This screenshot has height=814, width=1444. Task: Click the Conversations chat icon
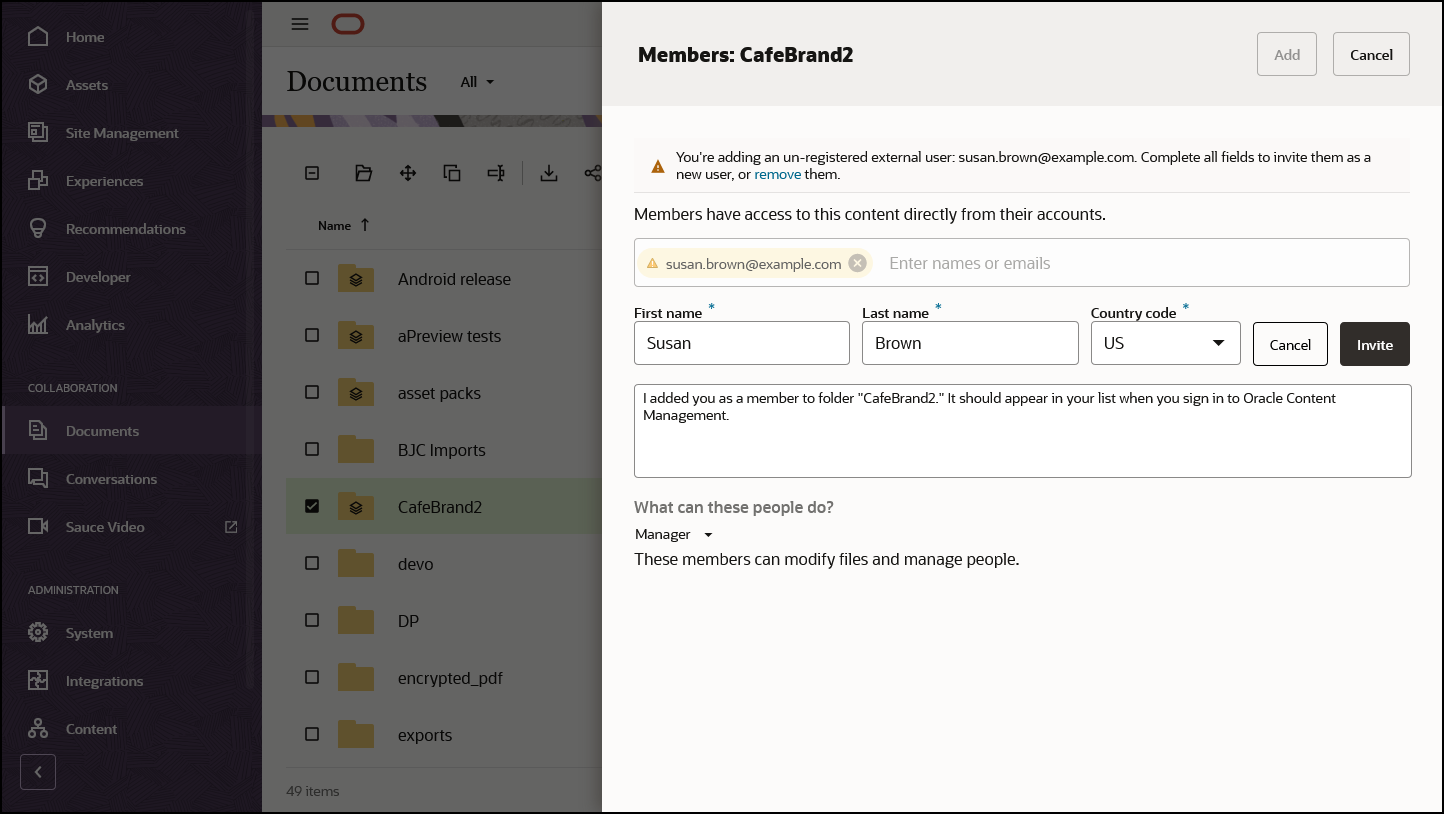38,479
